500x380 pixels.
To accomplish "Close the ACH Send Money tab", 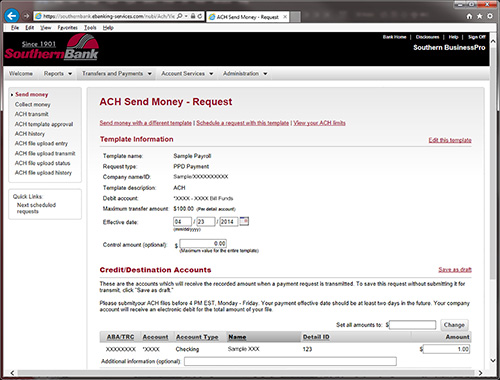I will tap(285, 17).
